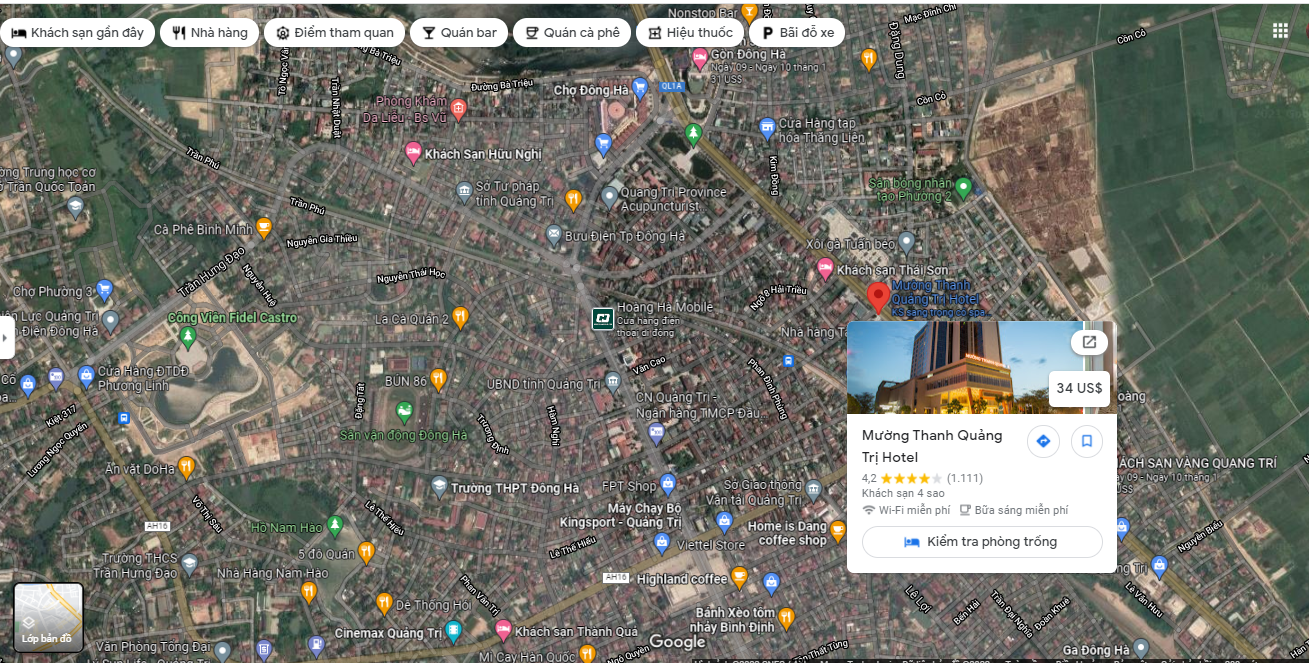Select La Ca Quán 2 restaurant marker
Image resolution: width=1309 pixels, height=663 pixels.
click(460, 317)
